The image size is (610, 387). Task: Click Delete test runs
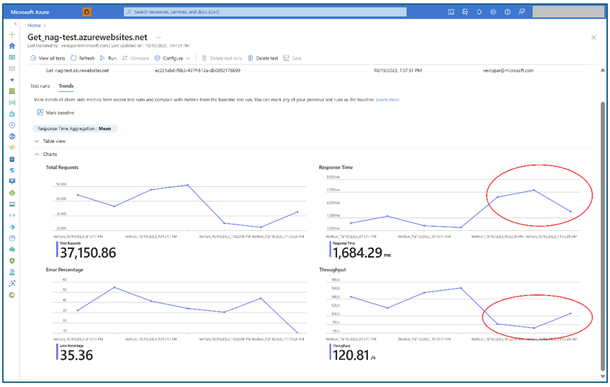222,58
